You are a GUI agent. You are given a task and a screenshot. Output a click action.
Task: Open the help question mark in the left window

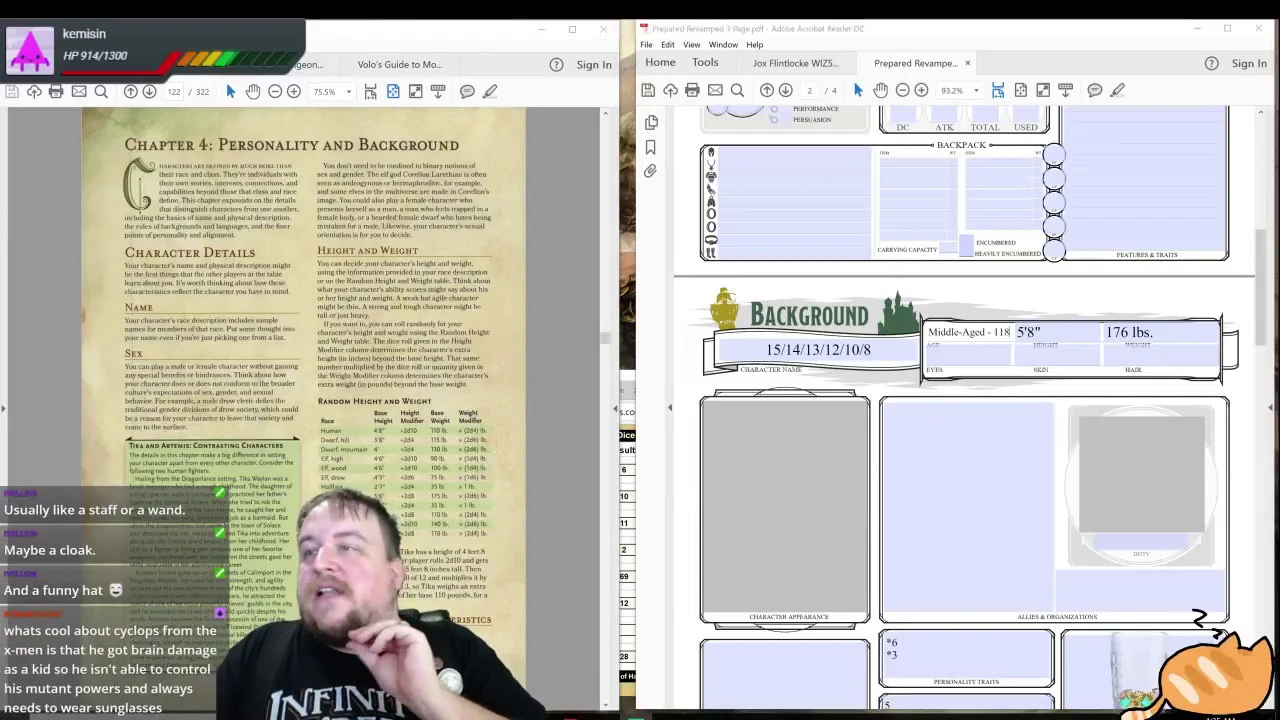(556, 65)
